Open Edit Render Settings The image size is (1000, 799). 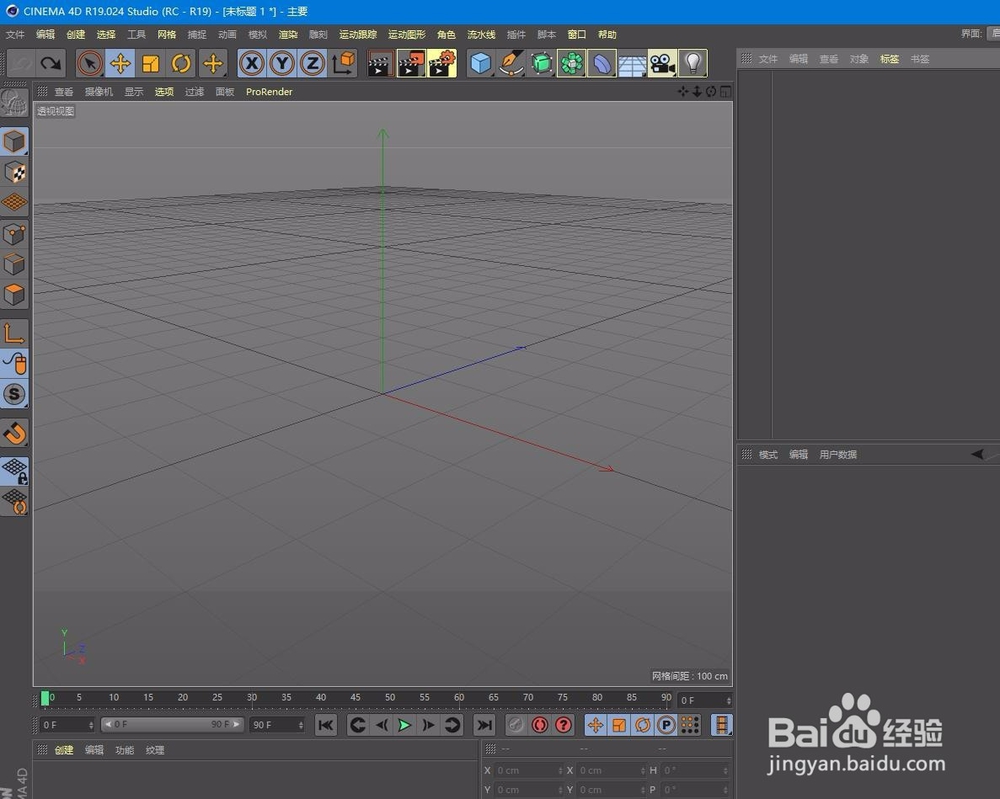pos(442,63)
